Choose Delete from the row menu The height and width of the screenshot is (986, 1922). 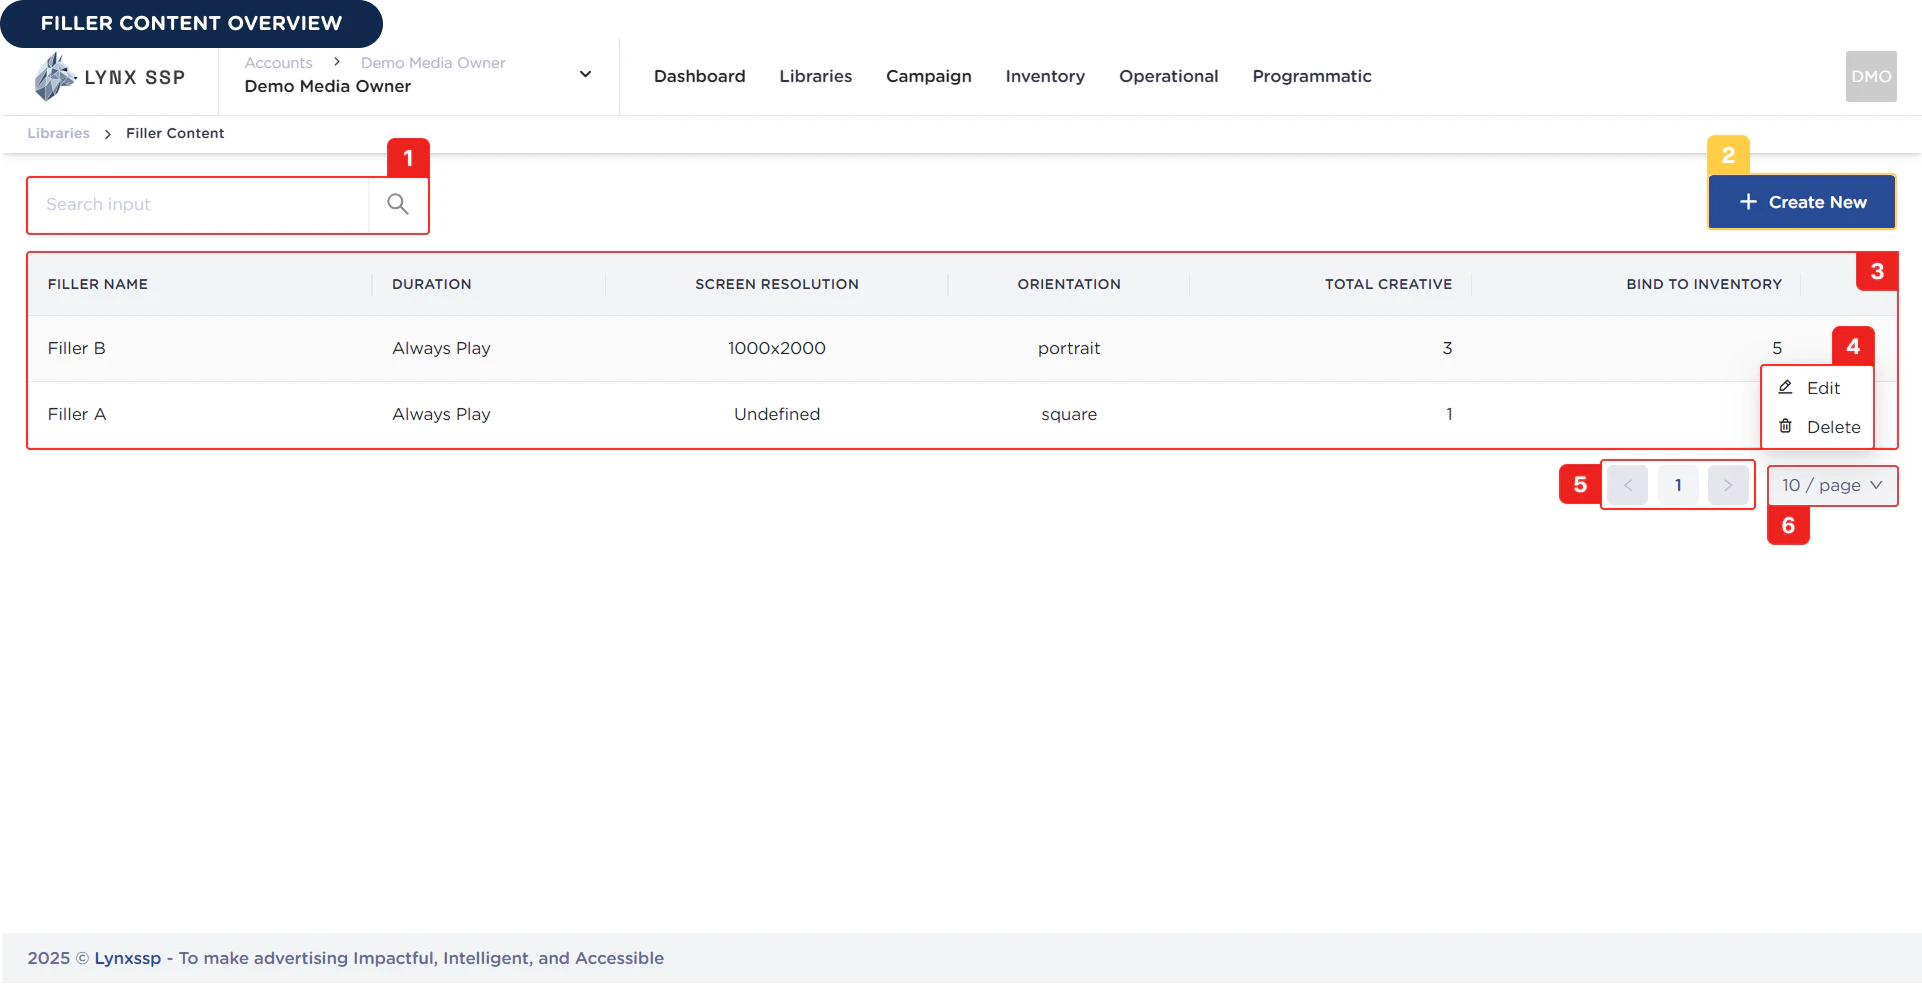point(1816,427)
